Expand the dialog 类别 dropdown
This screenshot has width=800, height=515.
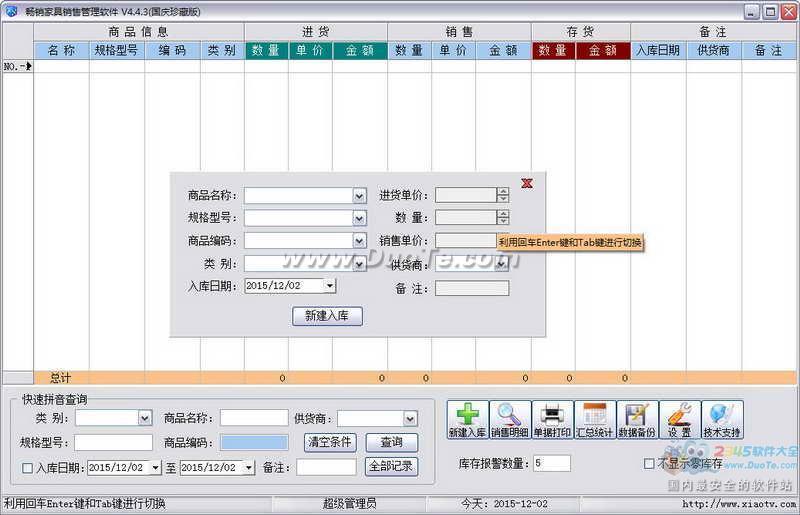359,264
